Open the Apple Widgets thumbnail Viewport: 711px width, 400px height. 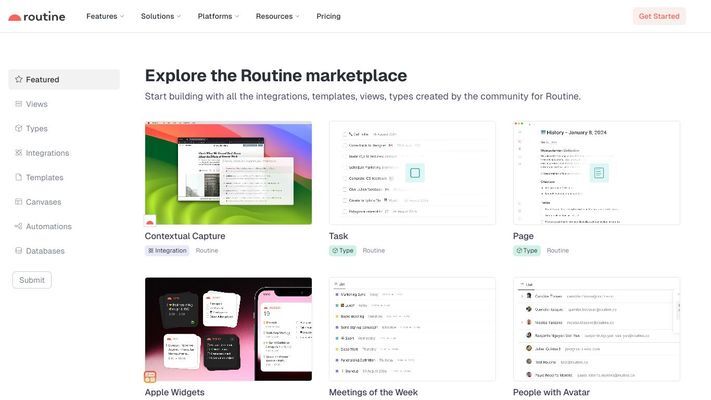[228, 329]
